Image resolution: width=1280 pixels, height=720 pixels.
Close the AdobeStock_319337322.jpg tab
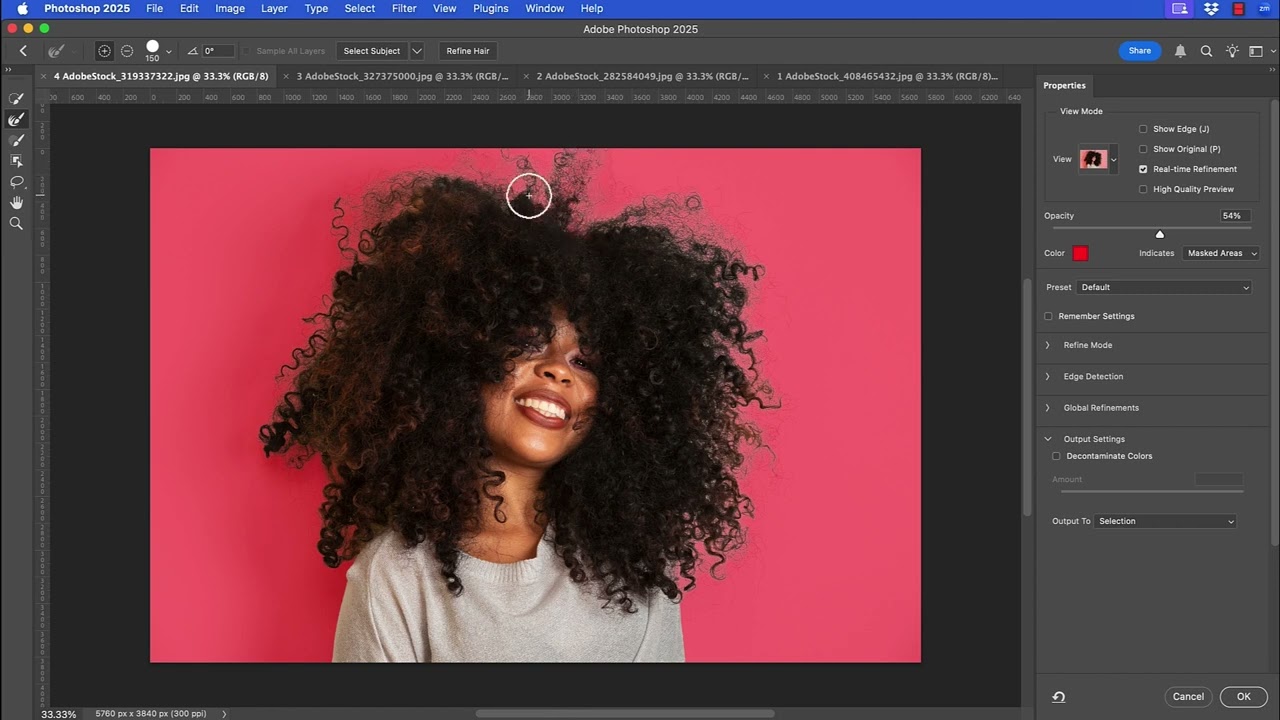pyautogui.click(x=43, y=76)
